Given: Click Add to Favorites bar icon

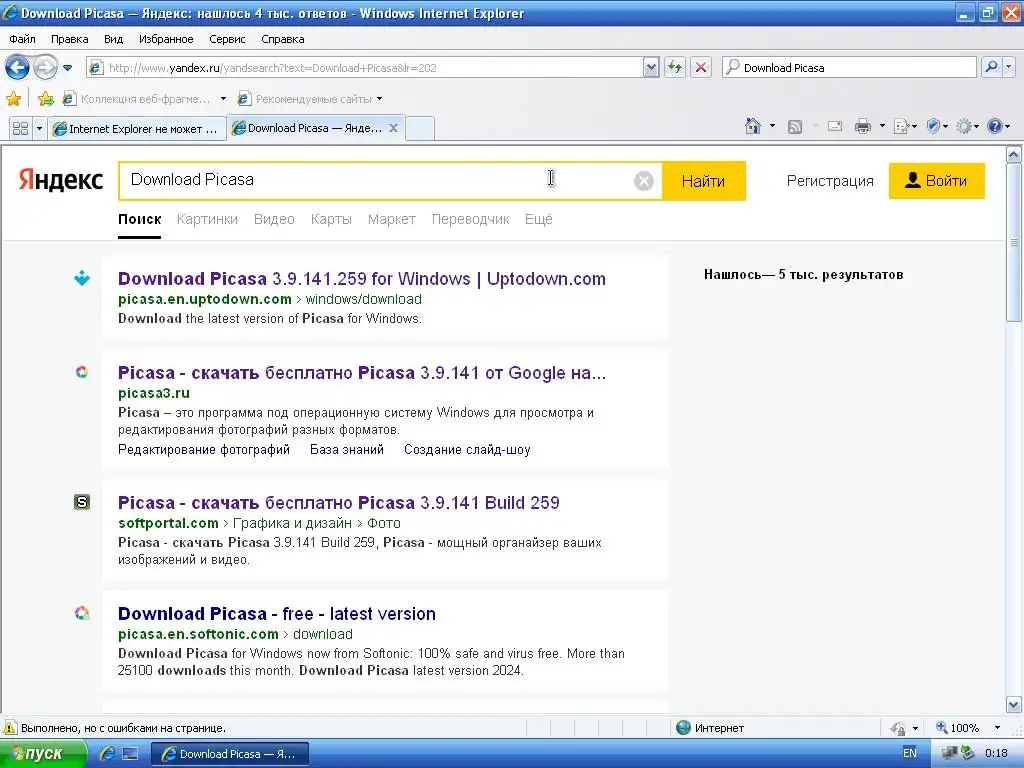Looking at the screenshot, I should pos(45,99).
